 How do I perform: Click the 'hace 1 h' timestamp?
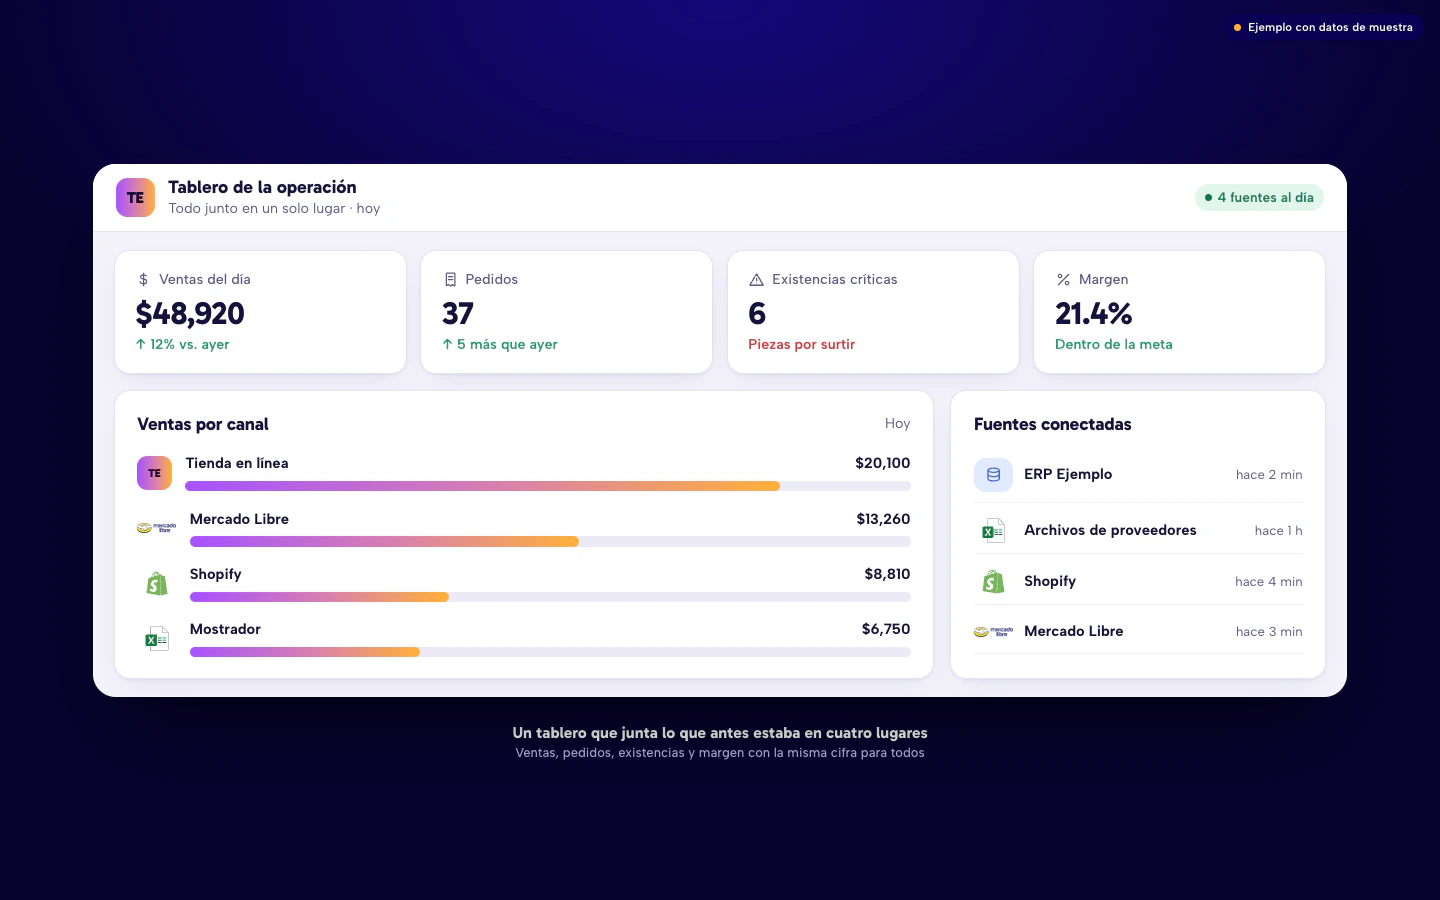[x=1279, y=531]
